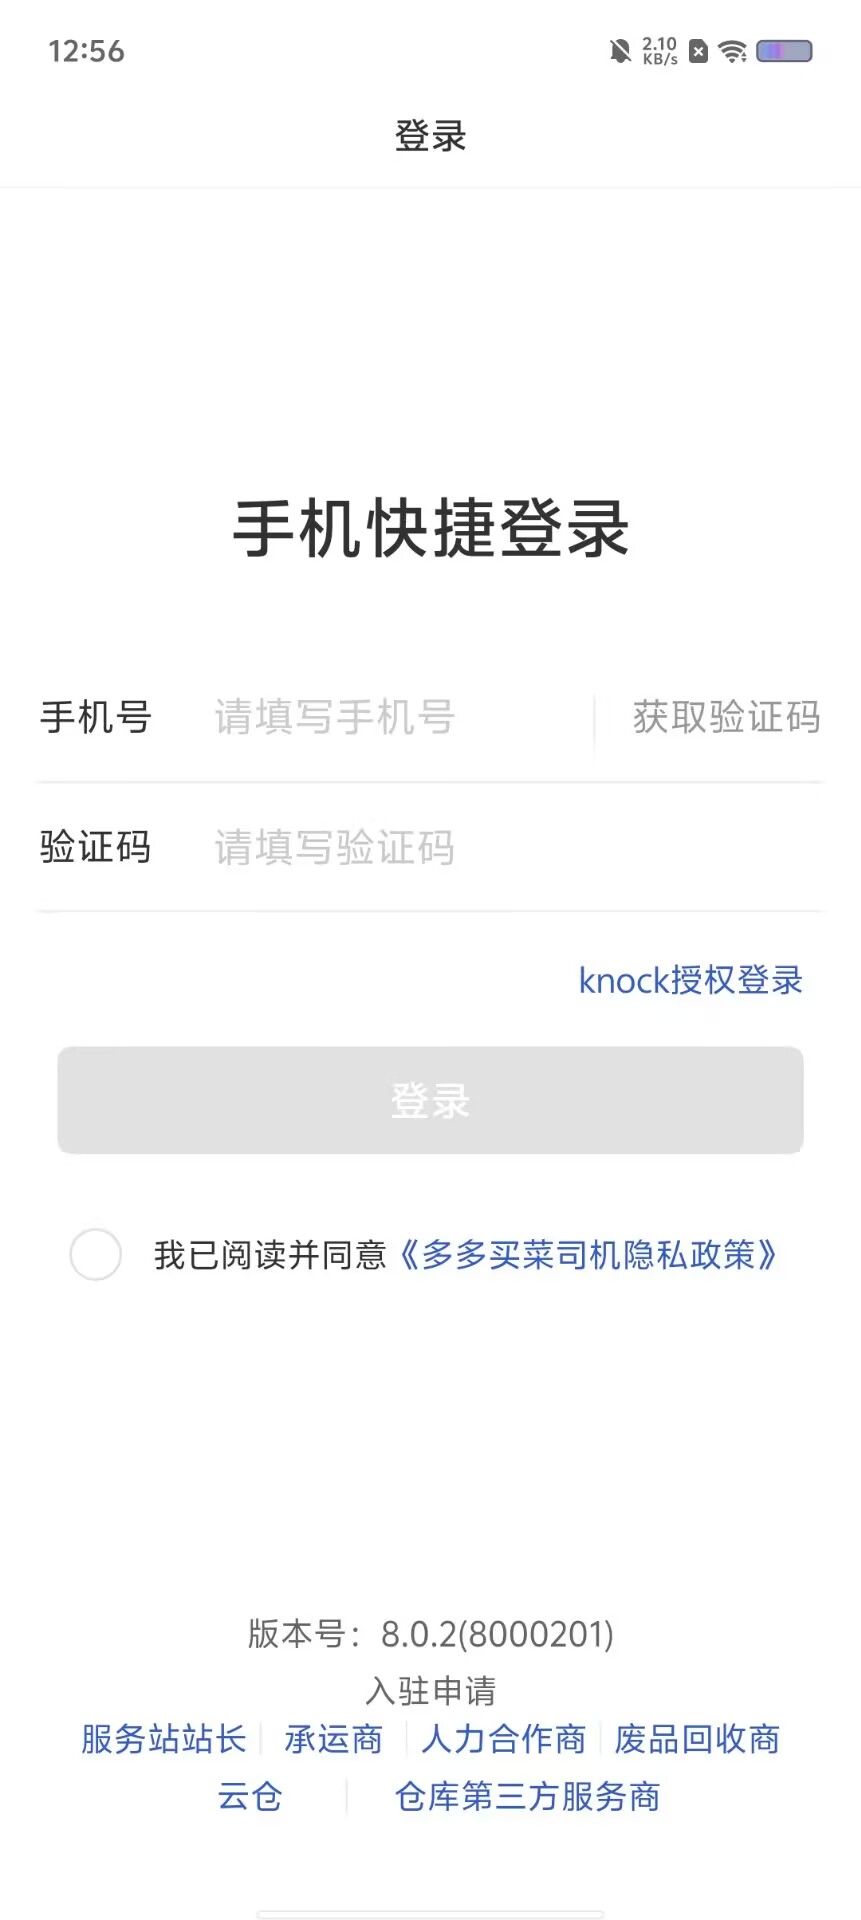The image size is (861, 1920).
Task: Check the privacy policy agreement circle
Action: [96, 1254]
